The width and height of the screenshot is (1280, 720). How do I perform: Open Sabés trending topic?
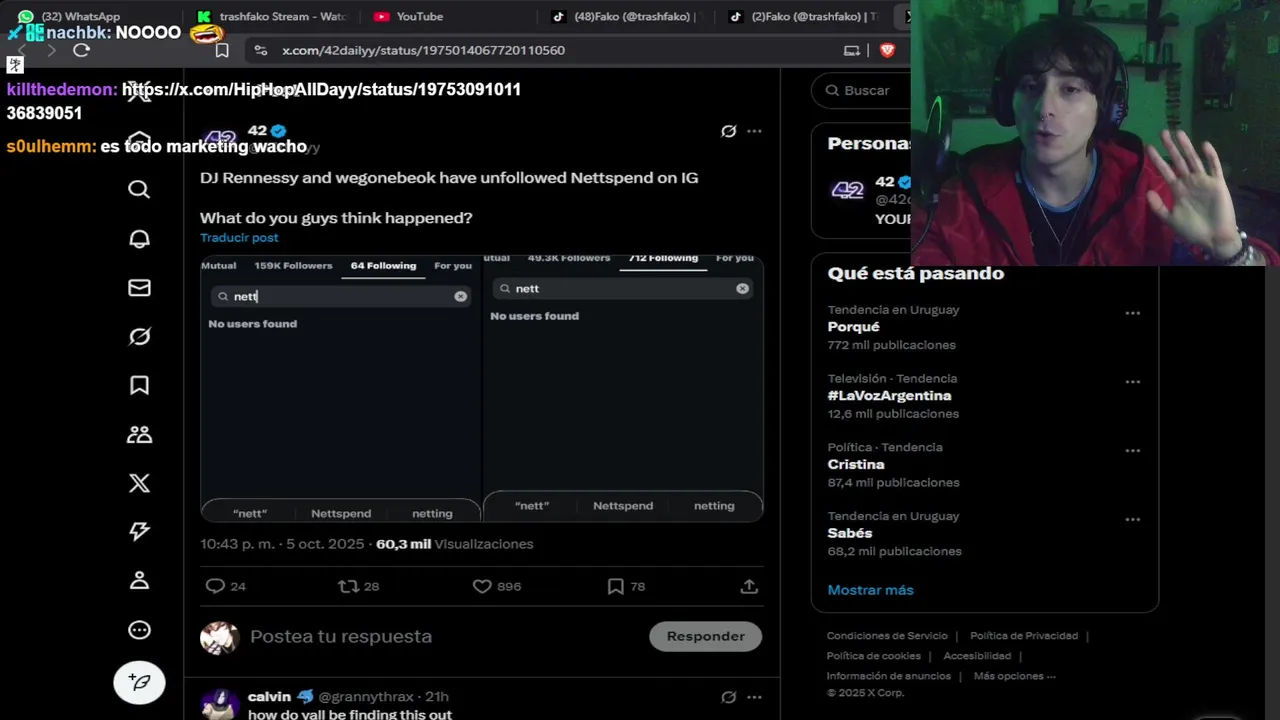pos(850,533)
